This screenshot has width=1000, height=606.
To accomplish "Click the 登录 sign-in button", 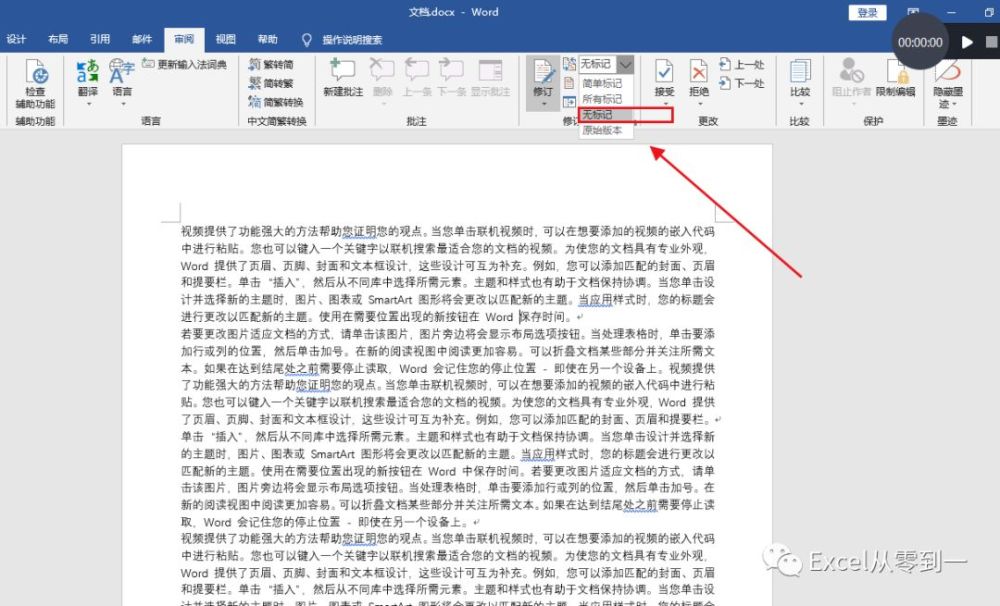I will pos(867,12).
